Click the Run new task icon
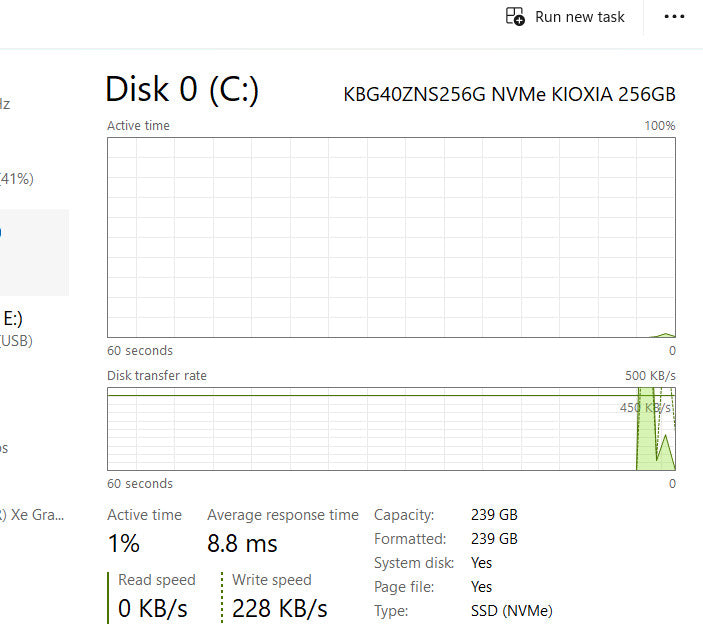The height and width of the screenshot is (642, 703). coord(515,16)
